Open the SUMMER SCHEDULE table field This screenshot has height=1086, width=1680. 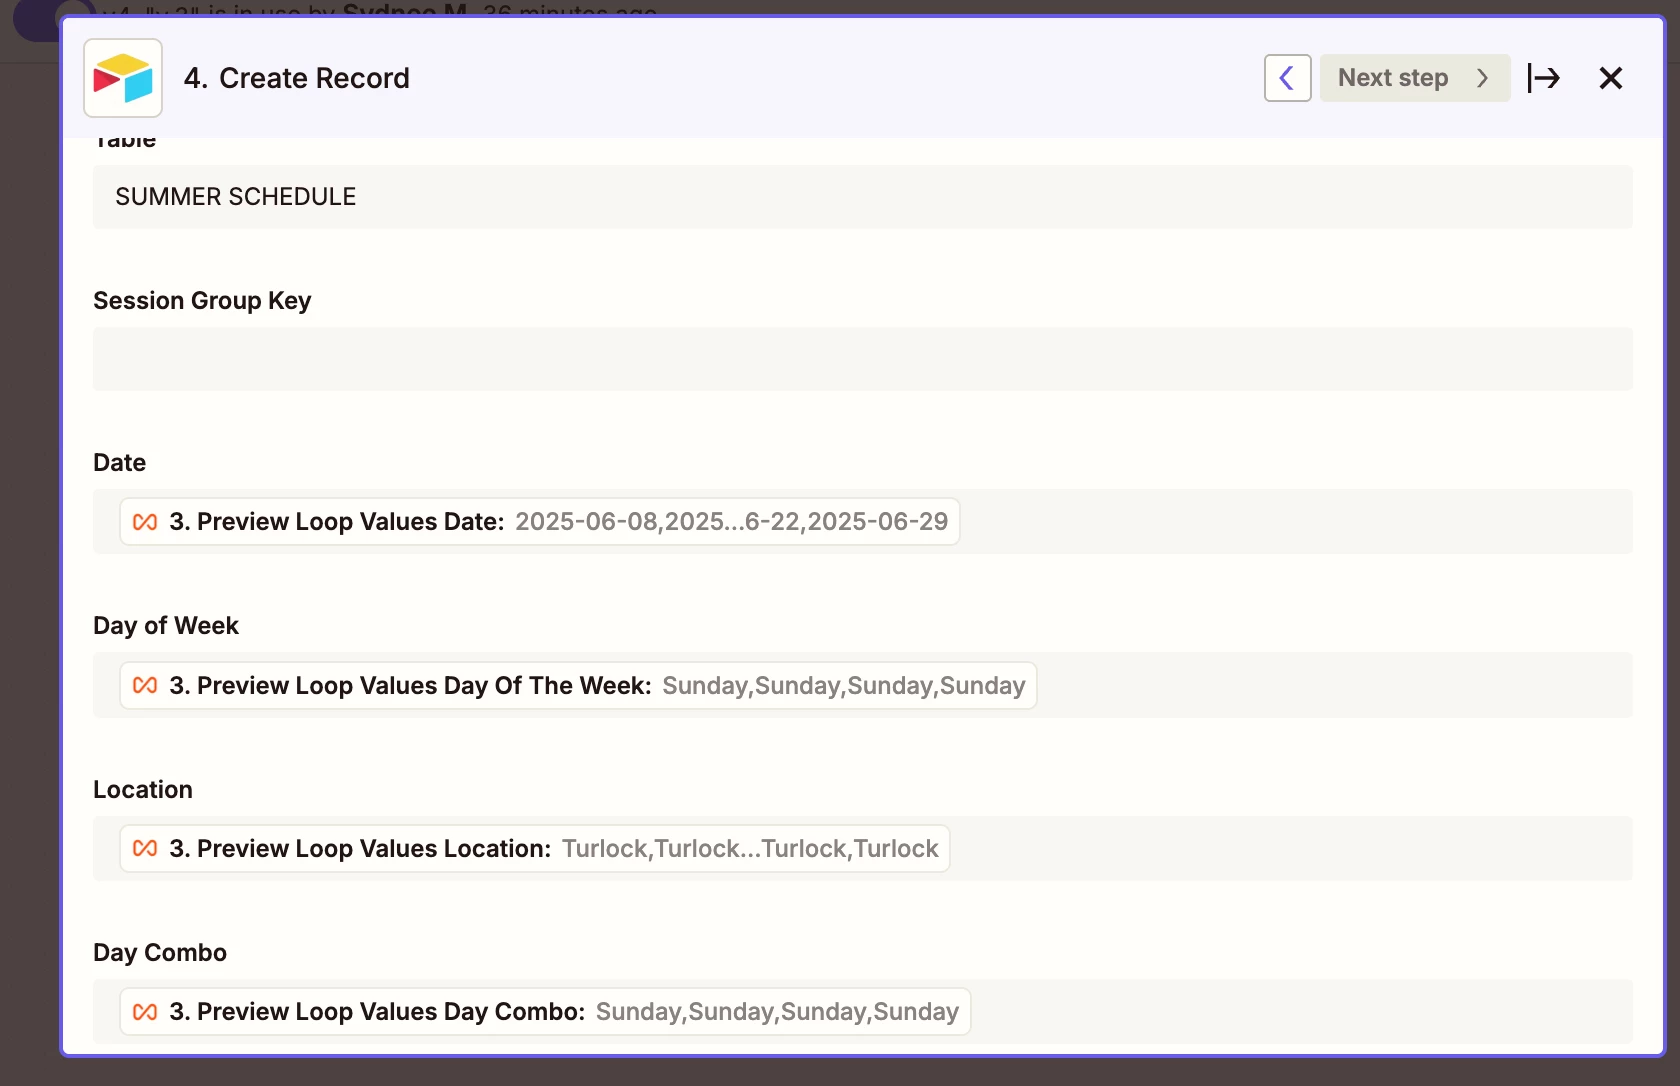click(x=862, y=197)
